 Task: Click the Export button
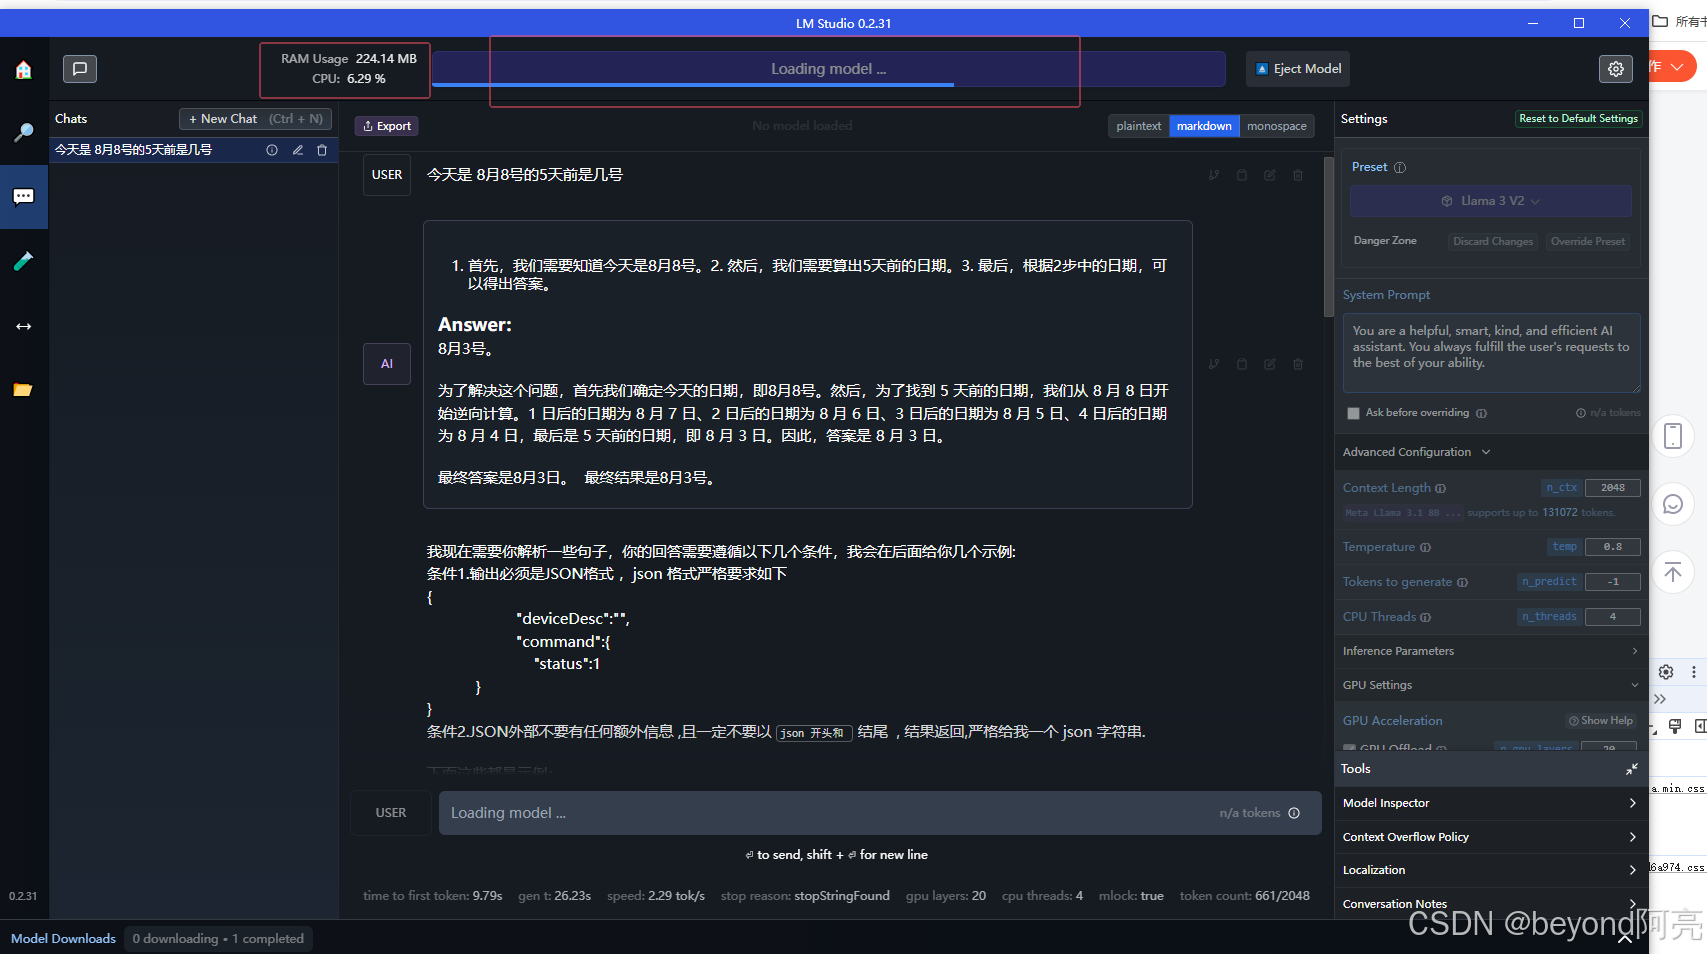point(387,126)
